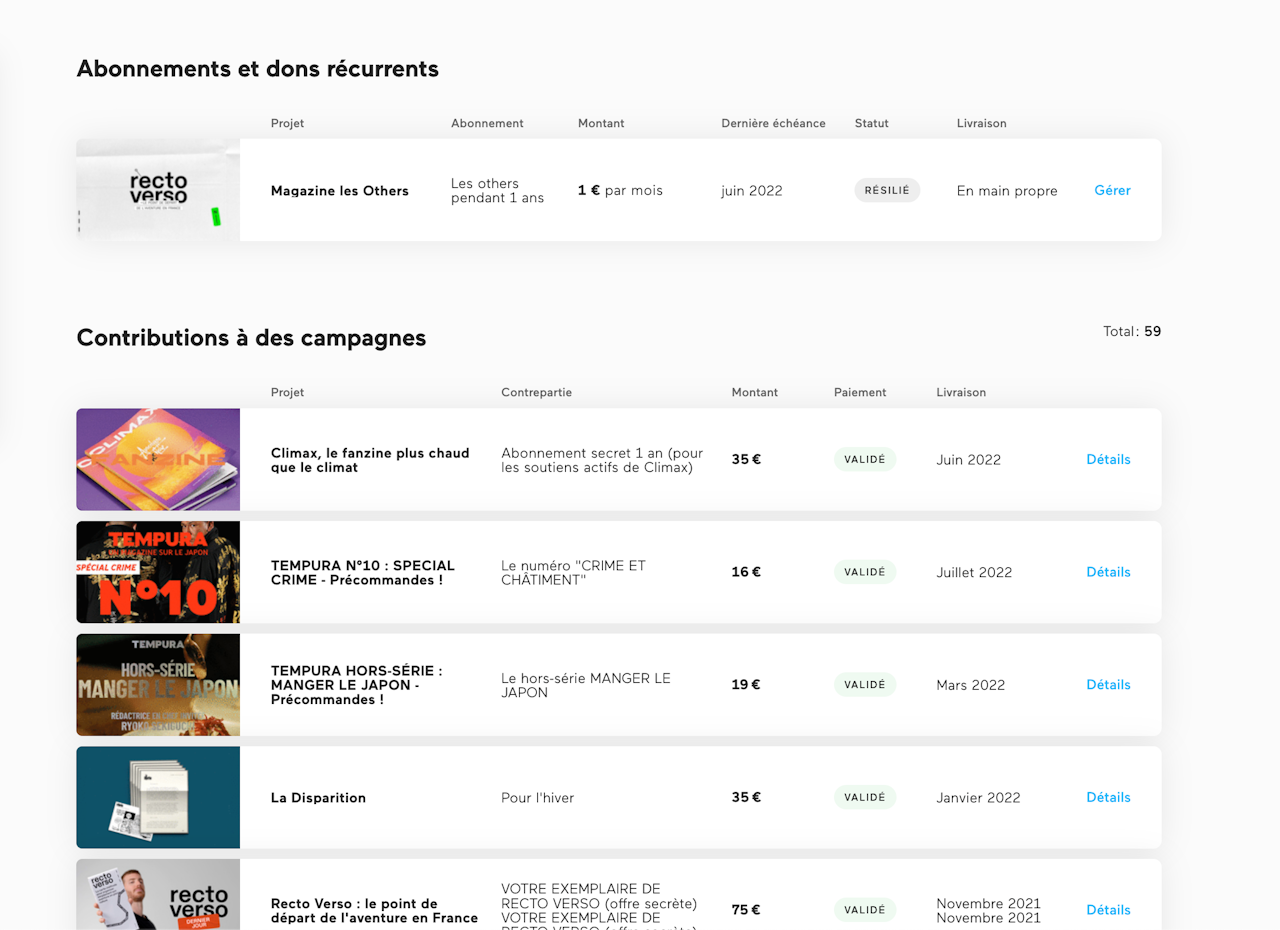Click the reward Le numéro "CRIME ET CHÂTIMENT"
The height and width of the screenshot is (930, 1280).
(573, 572)
